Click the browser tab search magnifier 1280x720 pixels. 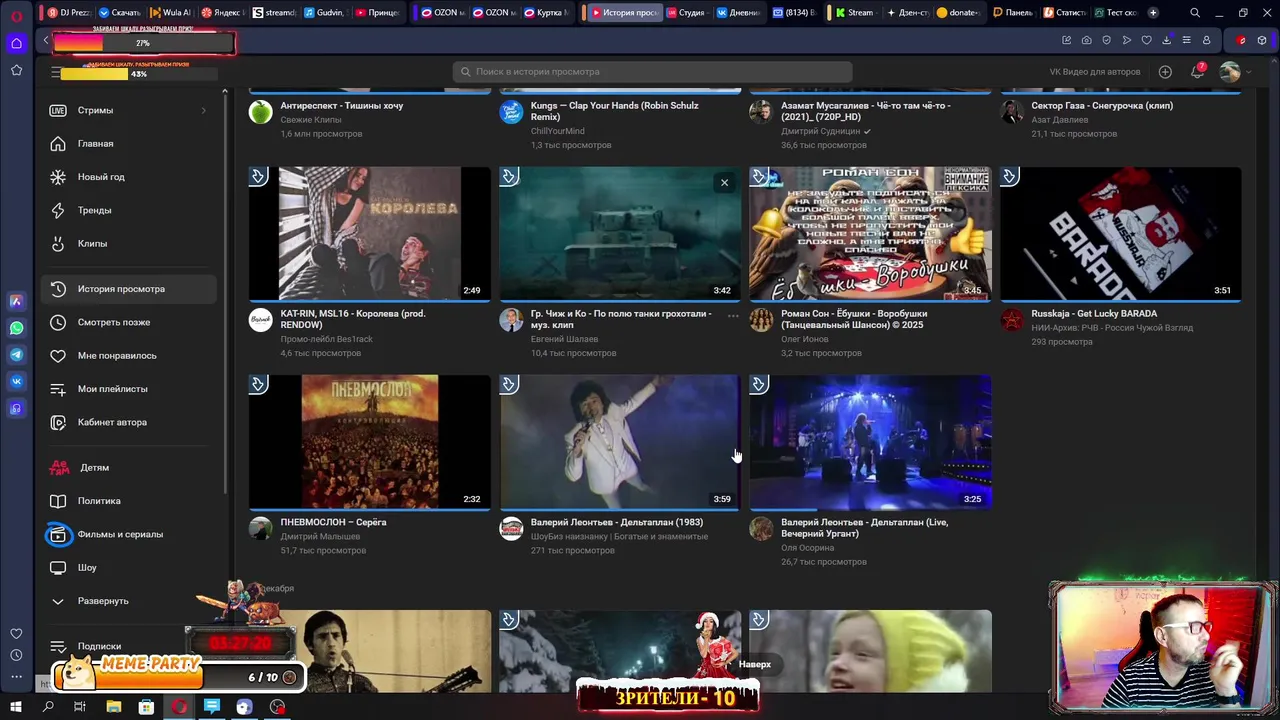point(1195,13)
